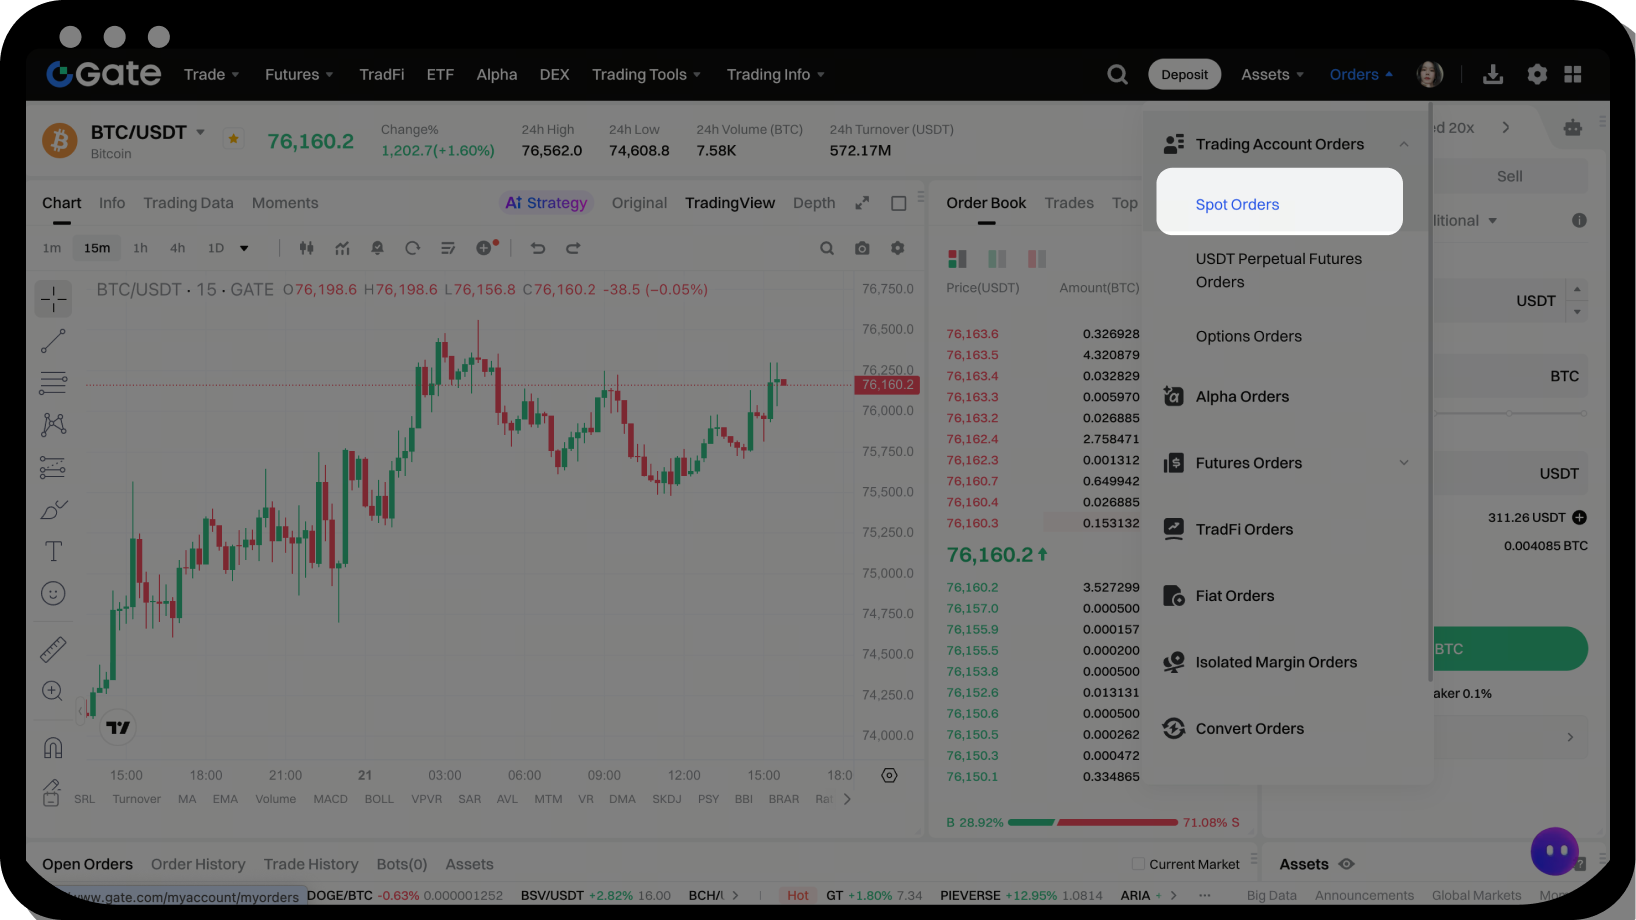This screenshot has height=920, width=1636.
Task: Click the Deposit button
Action: click(1184, 75)
